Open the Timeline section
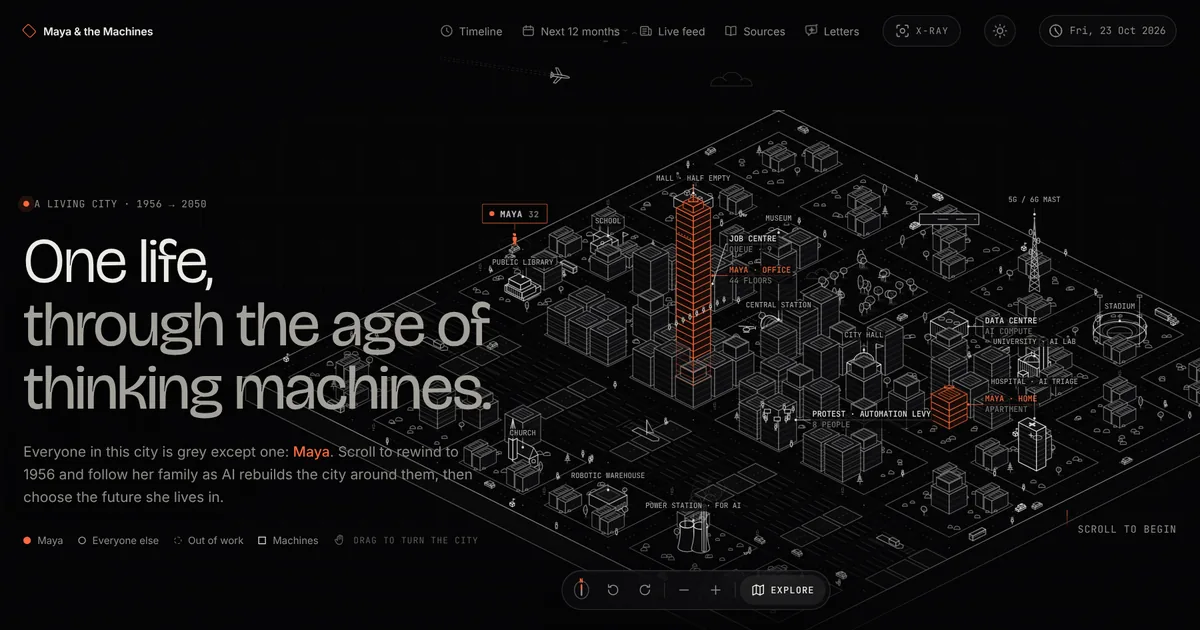The width and height of the screenshot is (1200, 630). tap(471, 31)
